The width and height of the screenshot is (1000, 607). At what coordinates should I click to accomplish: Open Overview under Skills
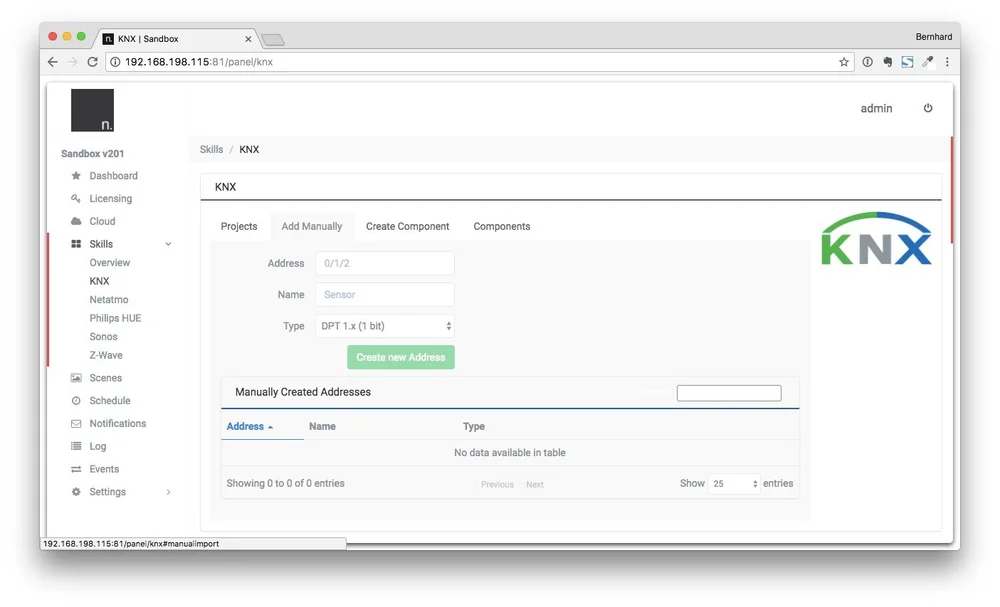(110, 263)
